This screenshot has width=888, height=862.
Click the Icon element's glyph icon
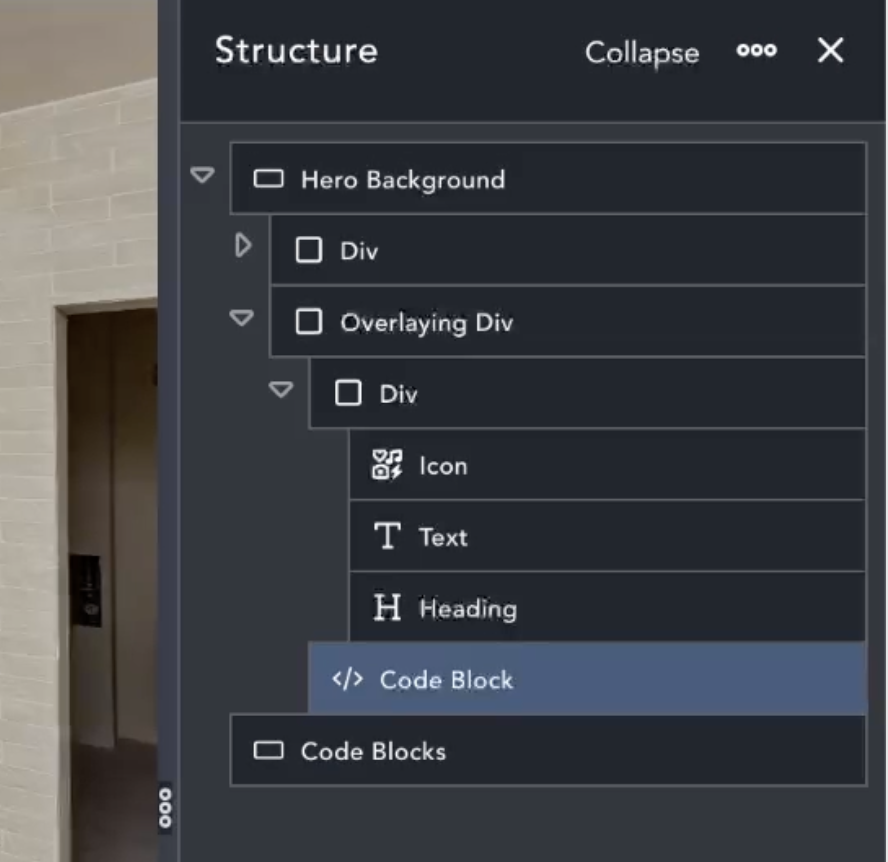pos(387,465)
